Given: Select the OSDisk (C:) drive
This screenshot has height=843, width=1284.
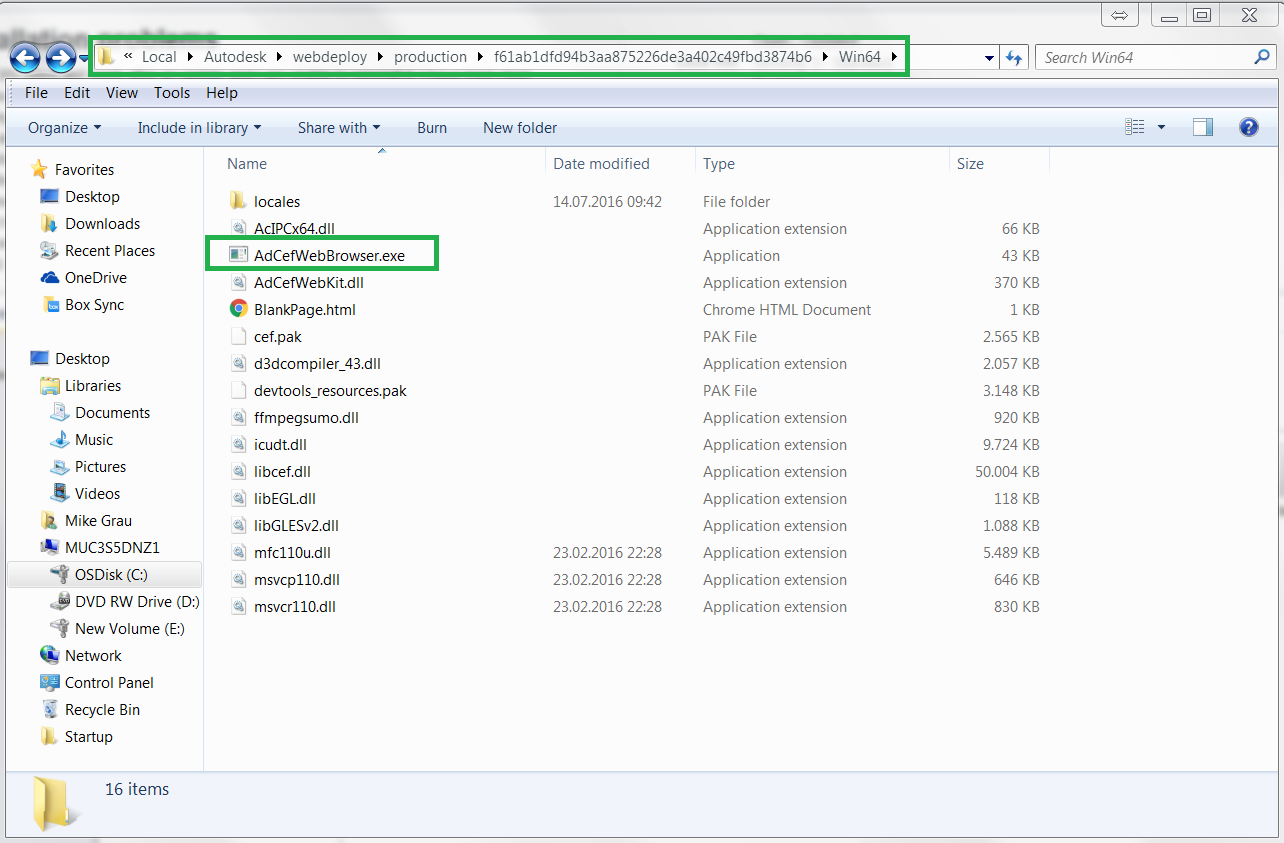Looking at the screenshot, I should coord(106,574).
